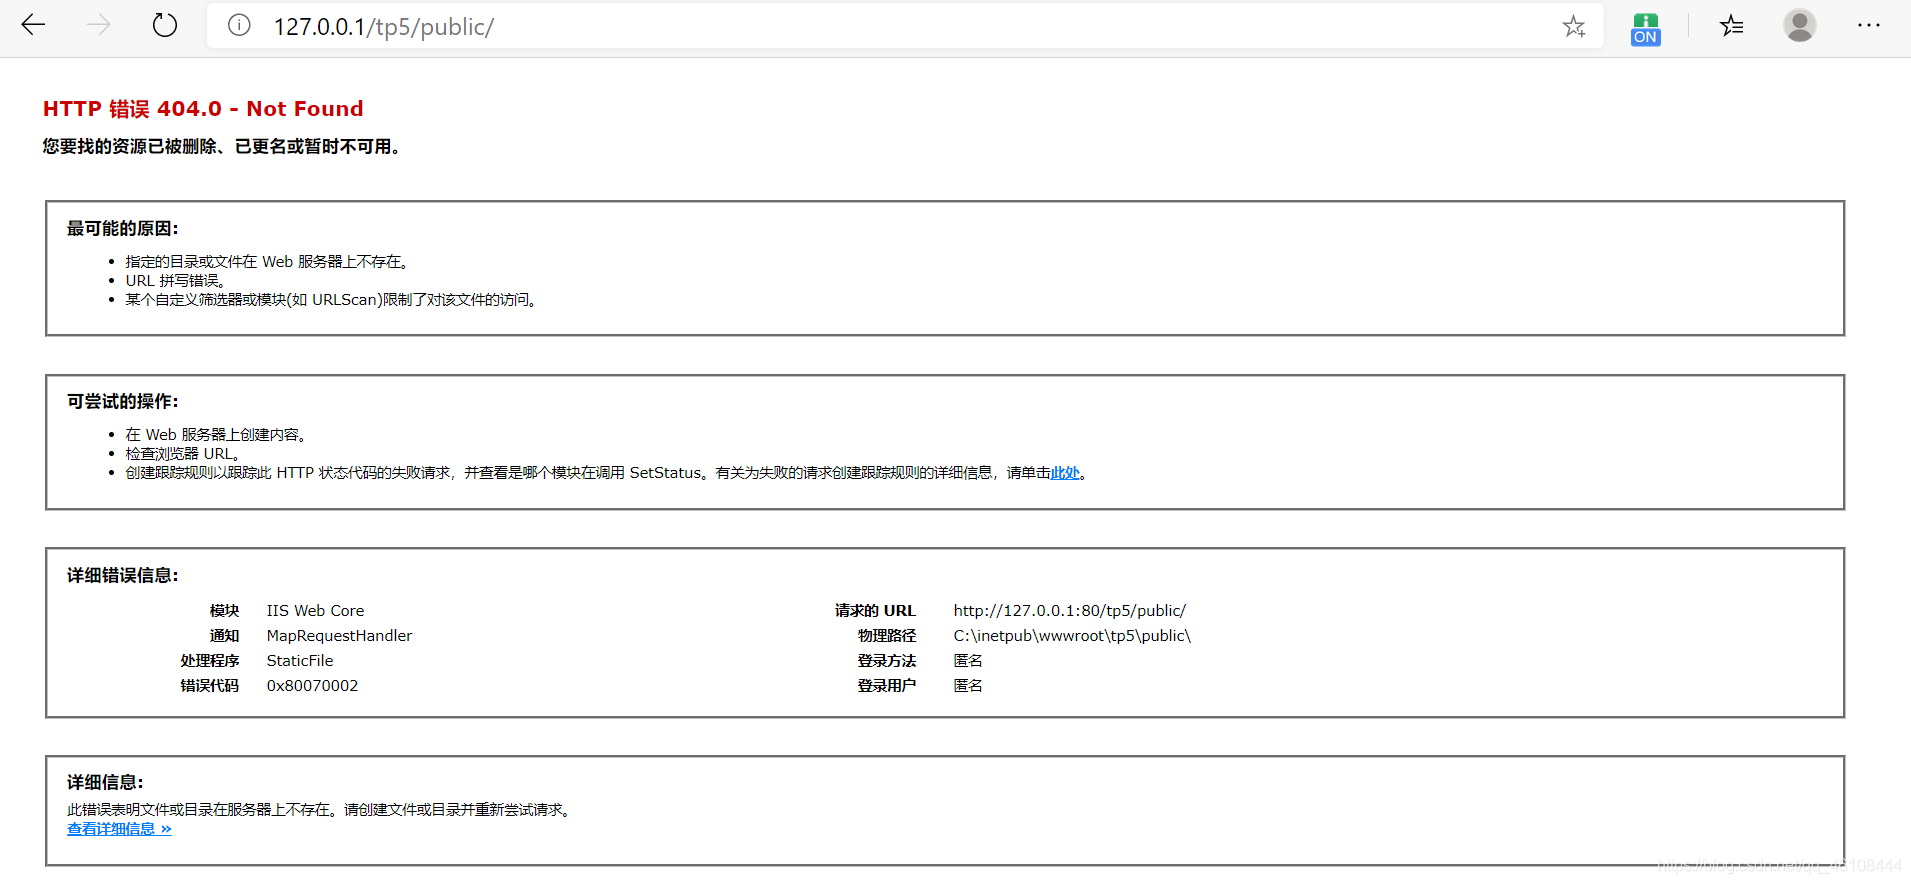Click the 物理路径 label

(886, 636)
